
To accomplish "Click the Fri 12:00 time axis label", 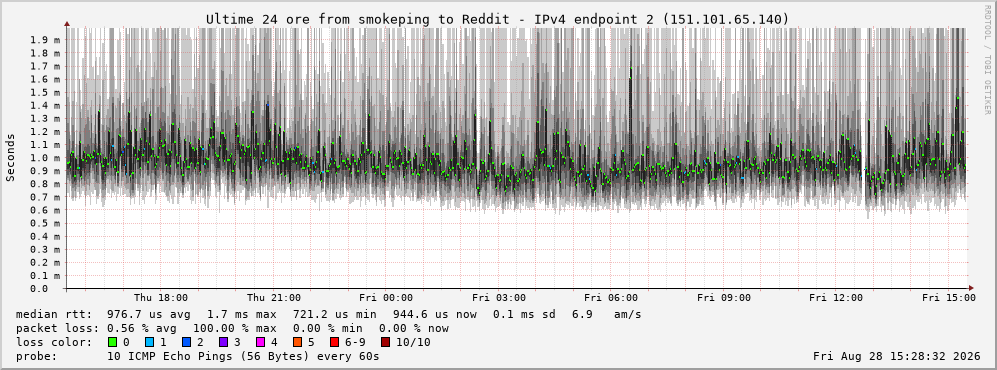I will 836,298.
